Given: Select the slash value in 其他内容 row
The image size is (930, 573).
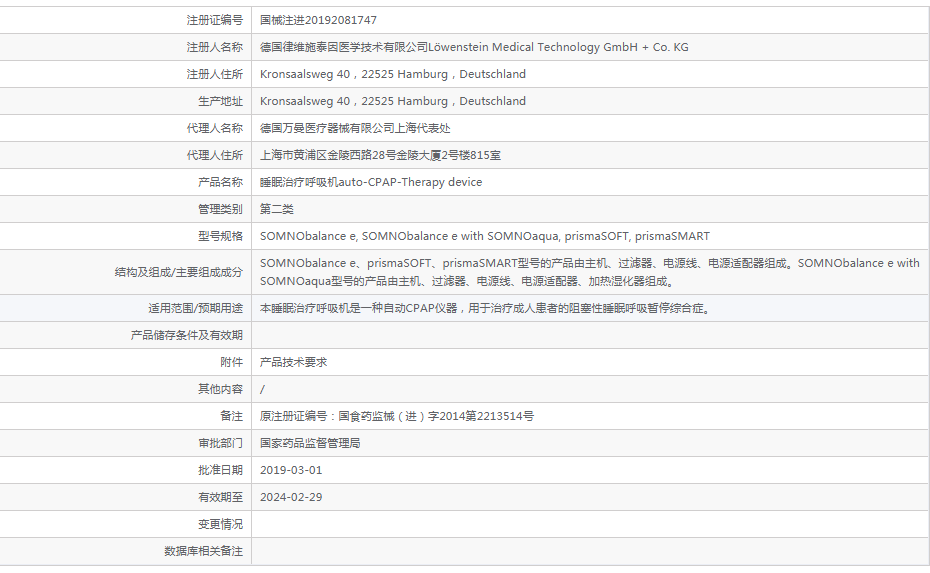Looking at the screenshot, I should pos(262,390).
